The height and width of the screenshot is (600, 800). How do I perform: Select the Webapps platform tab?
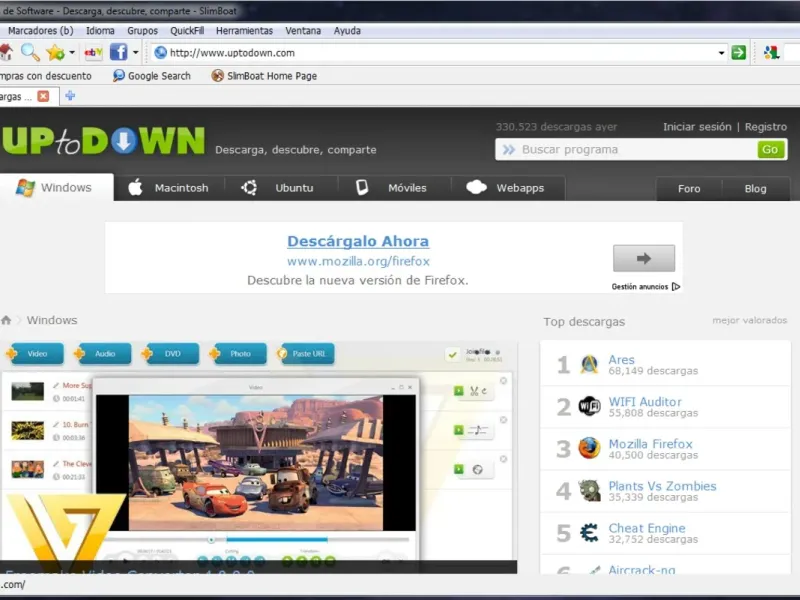pyautogui.click(x=508, y=188)
